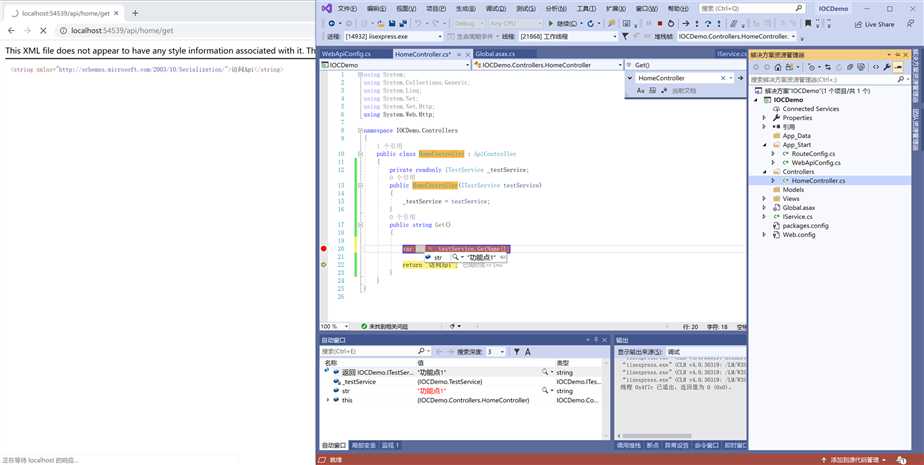Switch to the IService.cs editor tab

click(x=731, y=54)
